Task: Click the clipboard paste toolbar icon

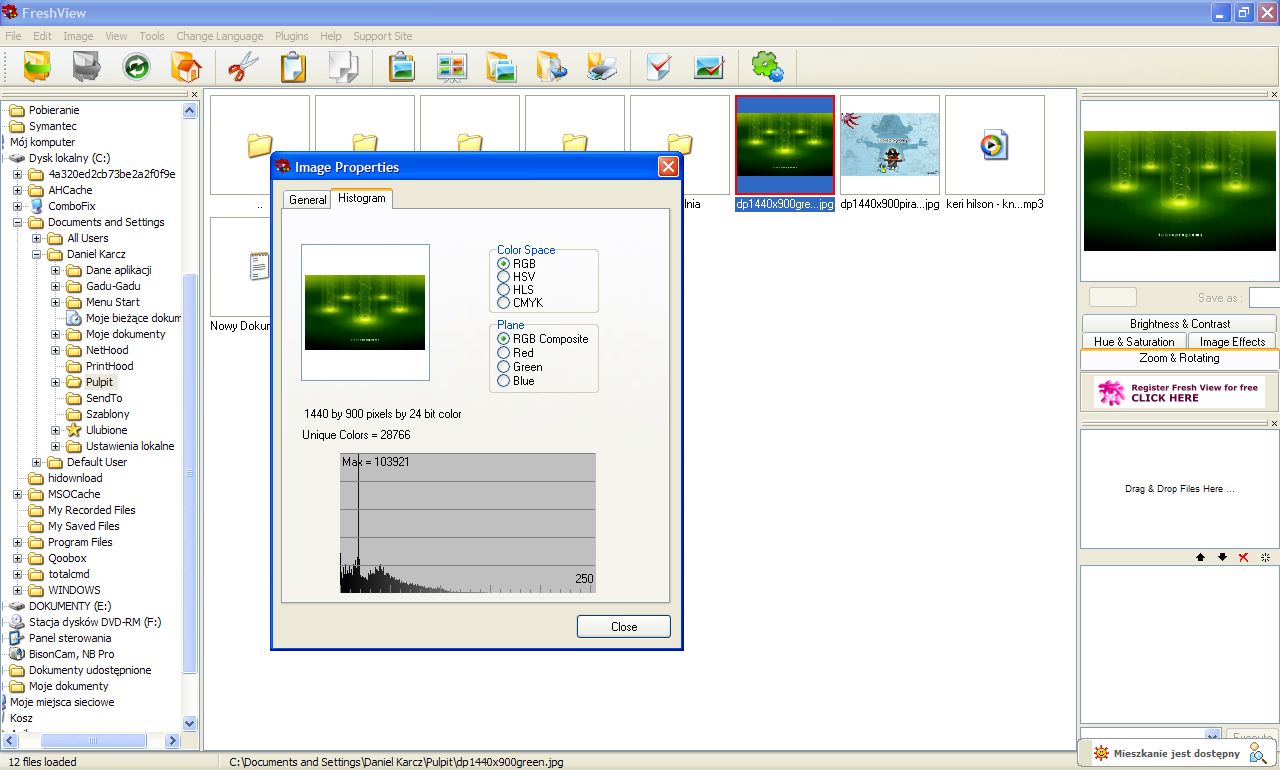Action: (x=292, y=67)
